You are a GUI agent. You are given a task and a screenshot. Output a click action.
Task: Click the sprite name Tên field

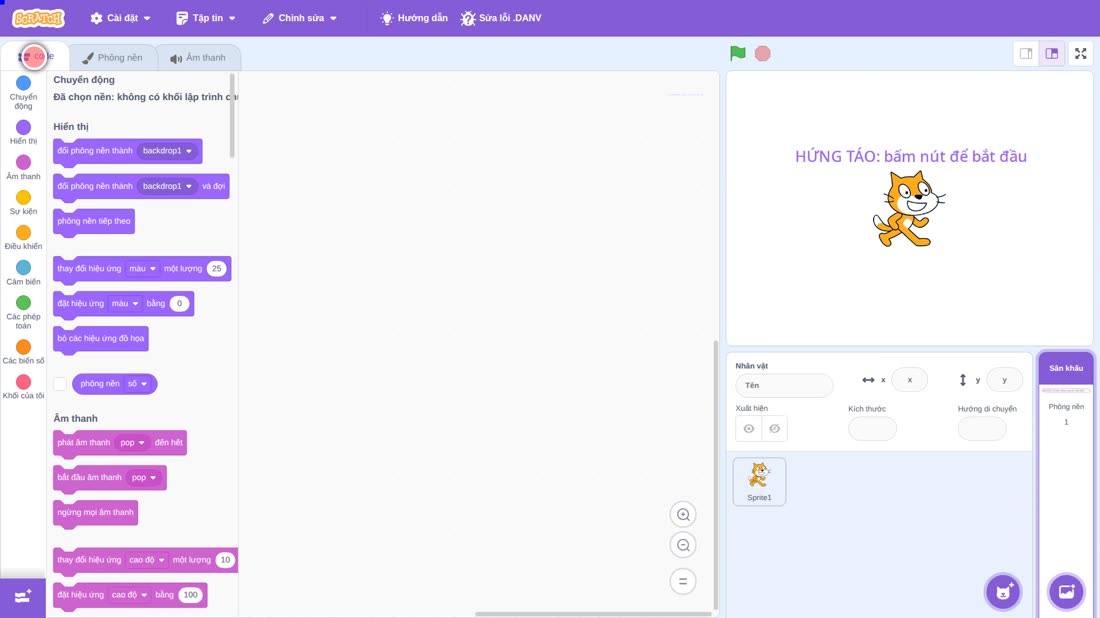pos(784,385)
